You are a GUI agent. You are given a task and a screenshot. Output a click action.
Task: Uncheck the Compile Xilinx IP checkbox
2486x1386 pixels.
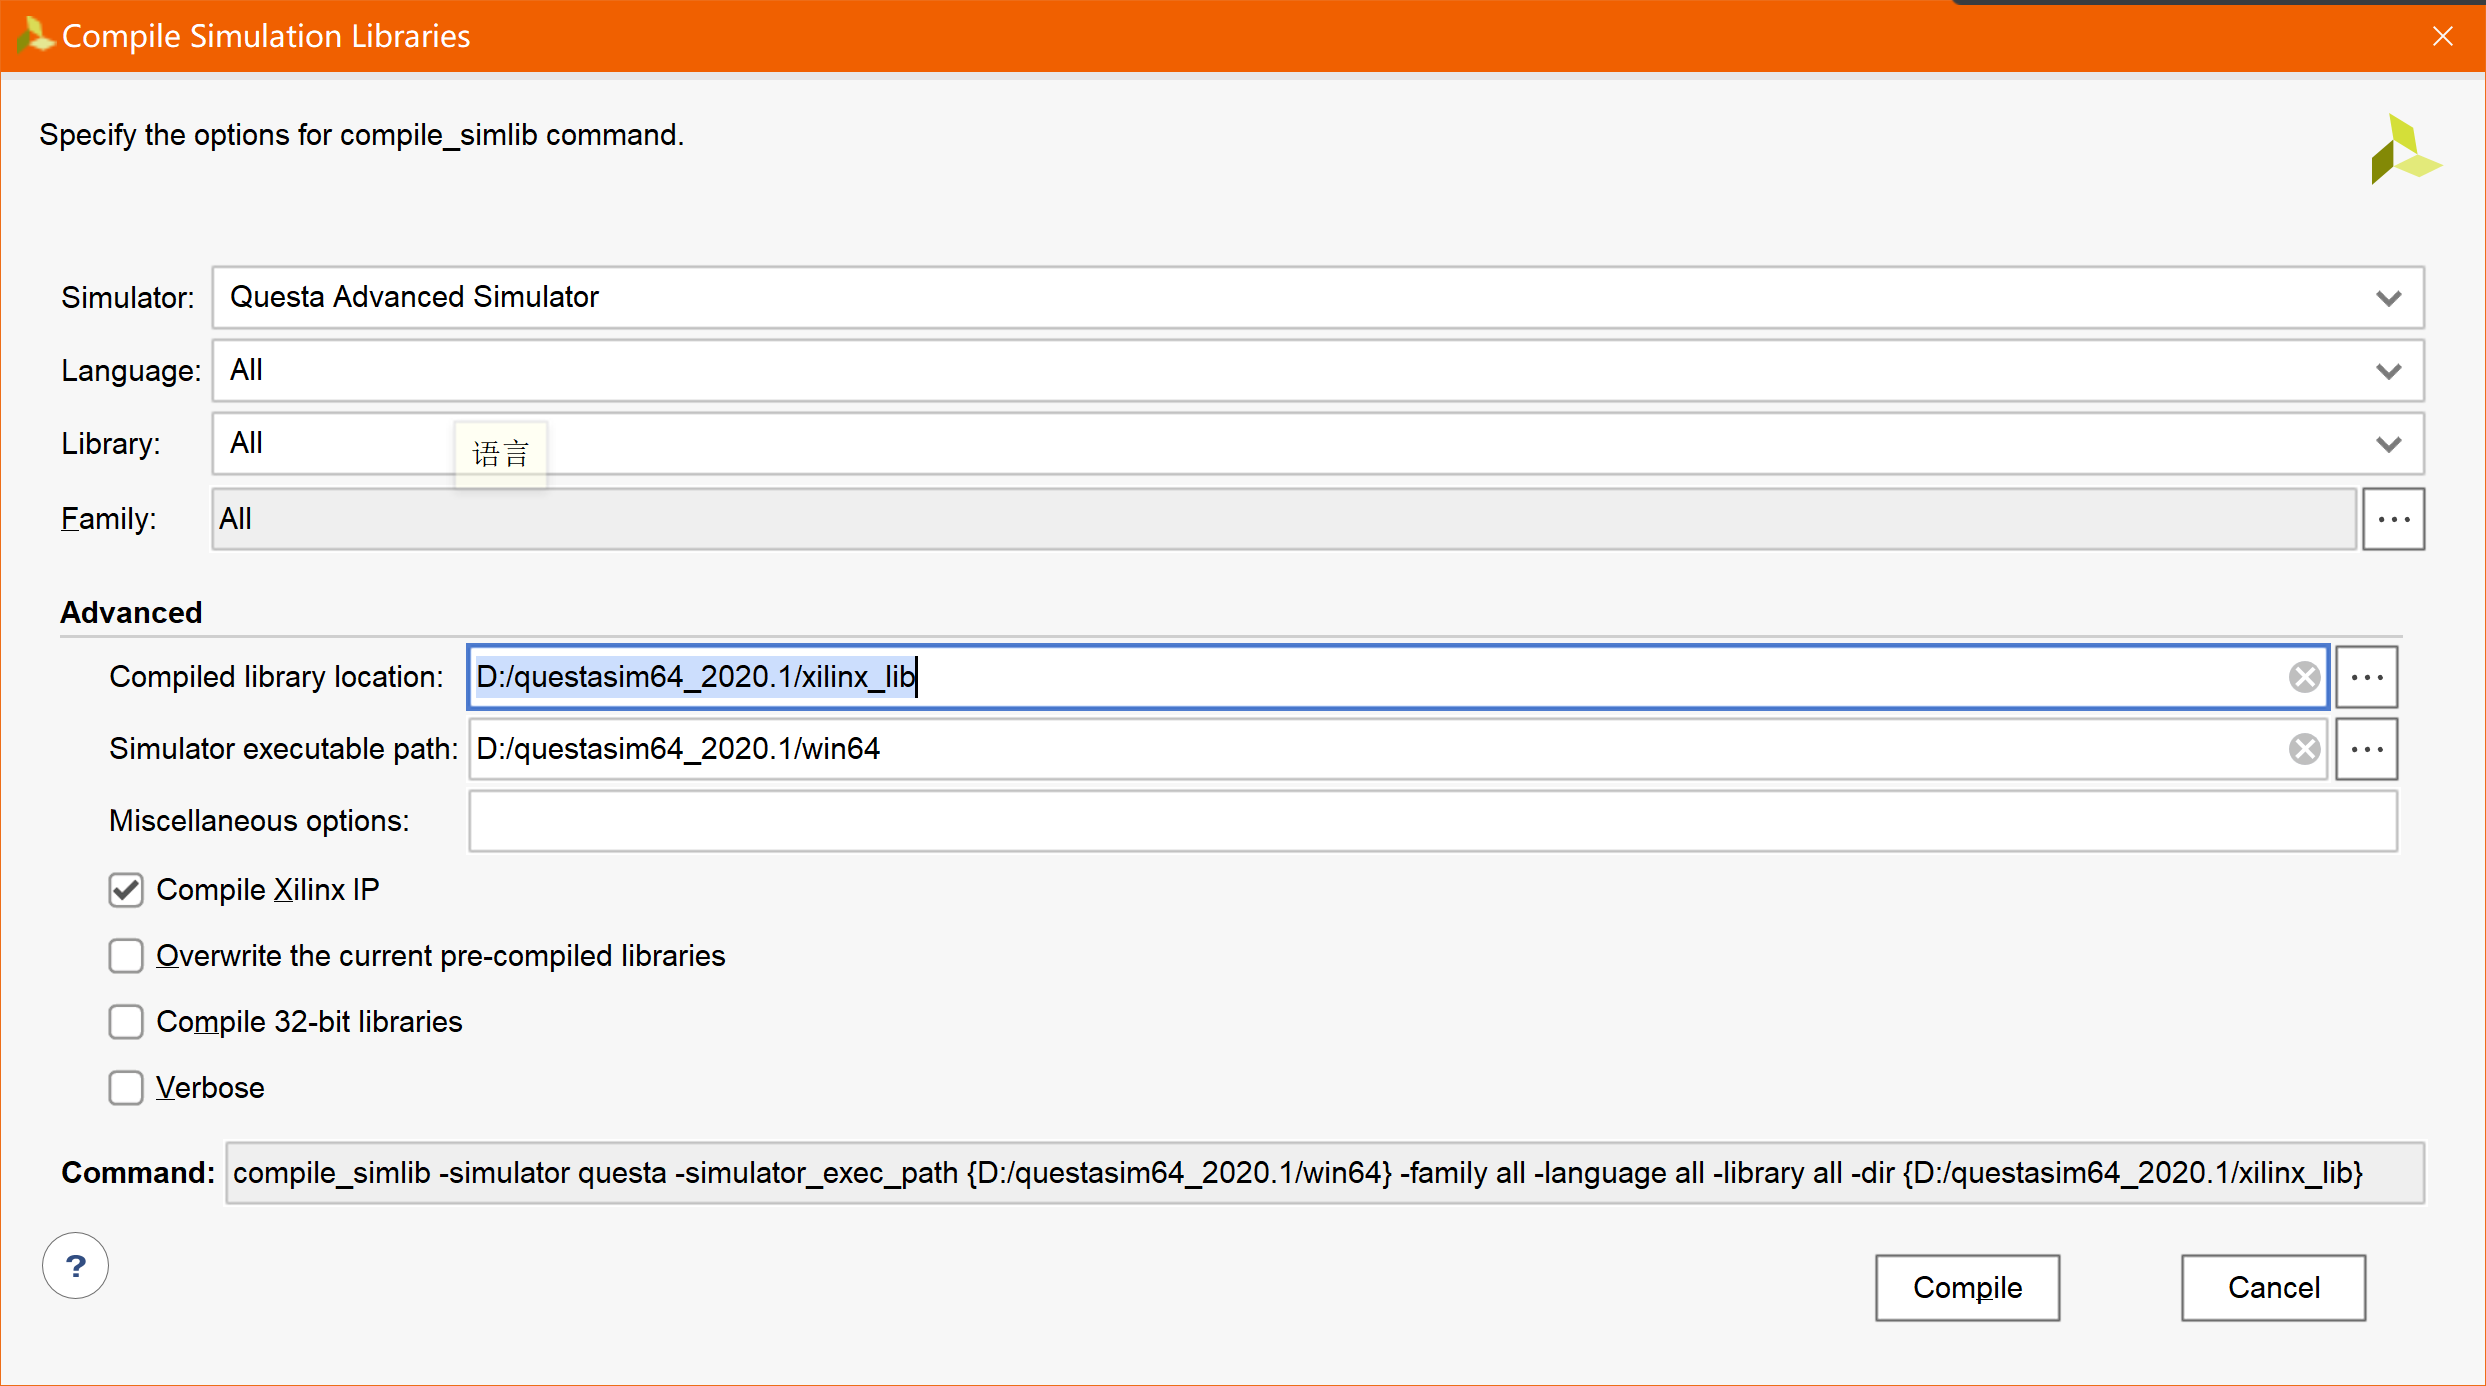[x=126, y=890]
